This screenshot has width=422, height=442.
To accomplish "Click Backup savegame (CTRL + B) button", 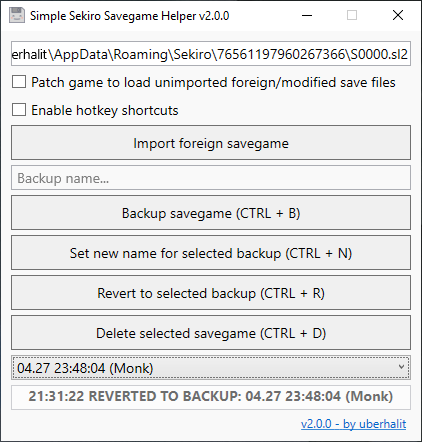I will [x=211, y=213].
